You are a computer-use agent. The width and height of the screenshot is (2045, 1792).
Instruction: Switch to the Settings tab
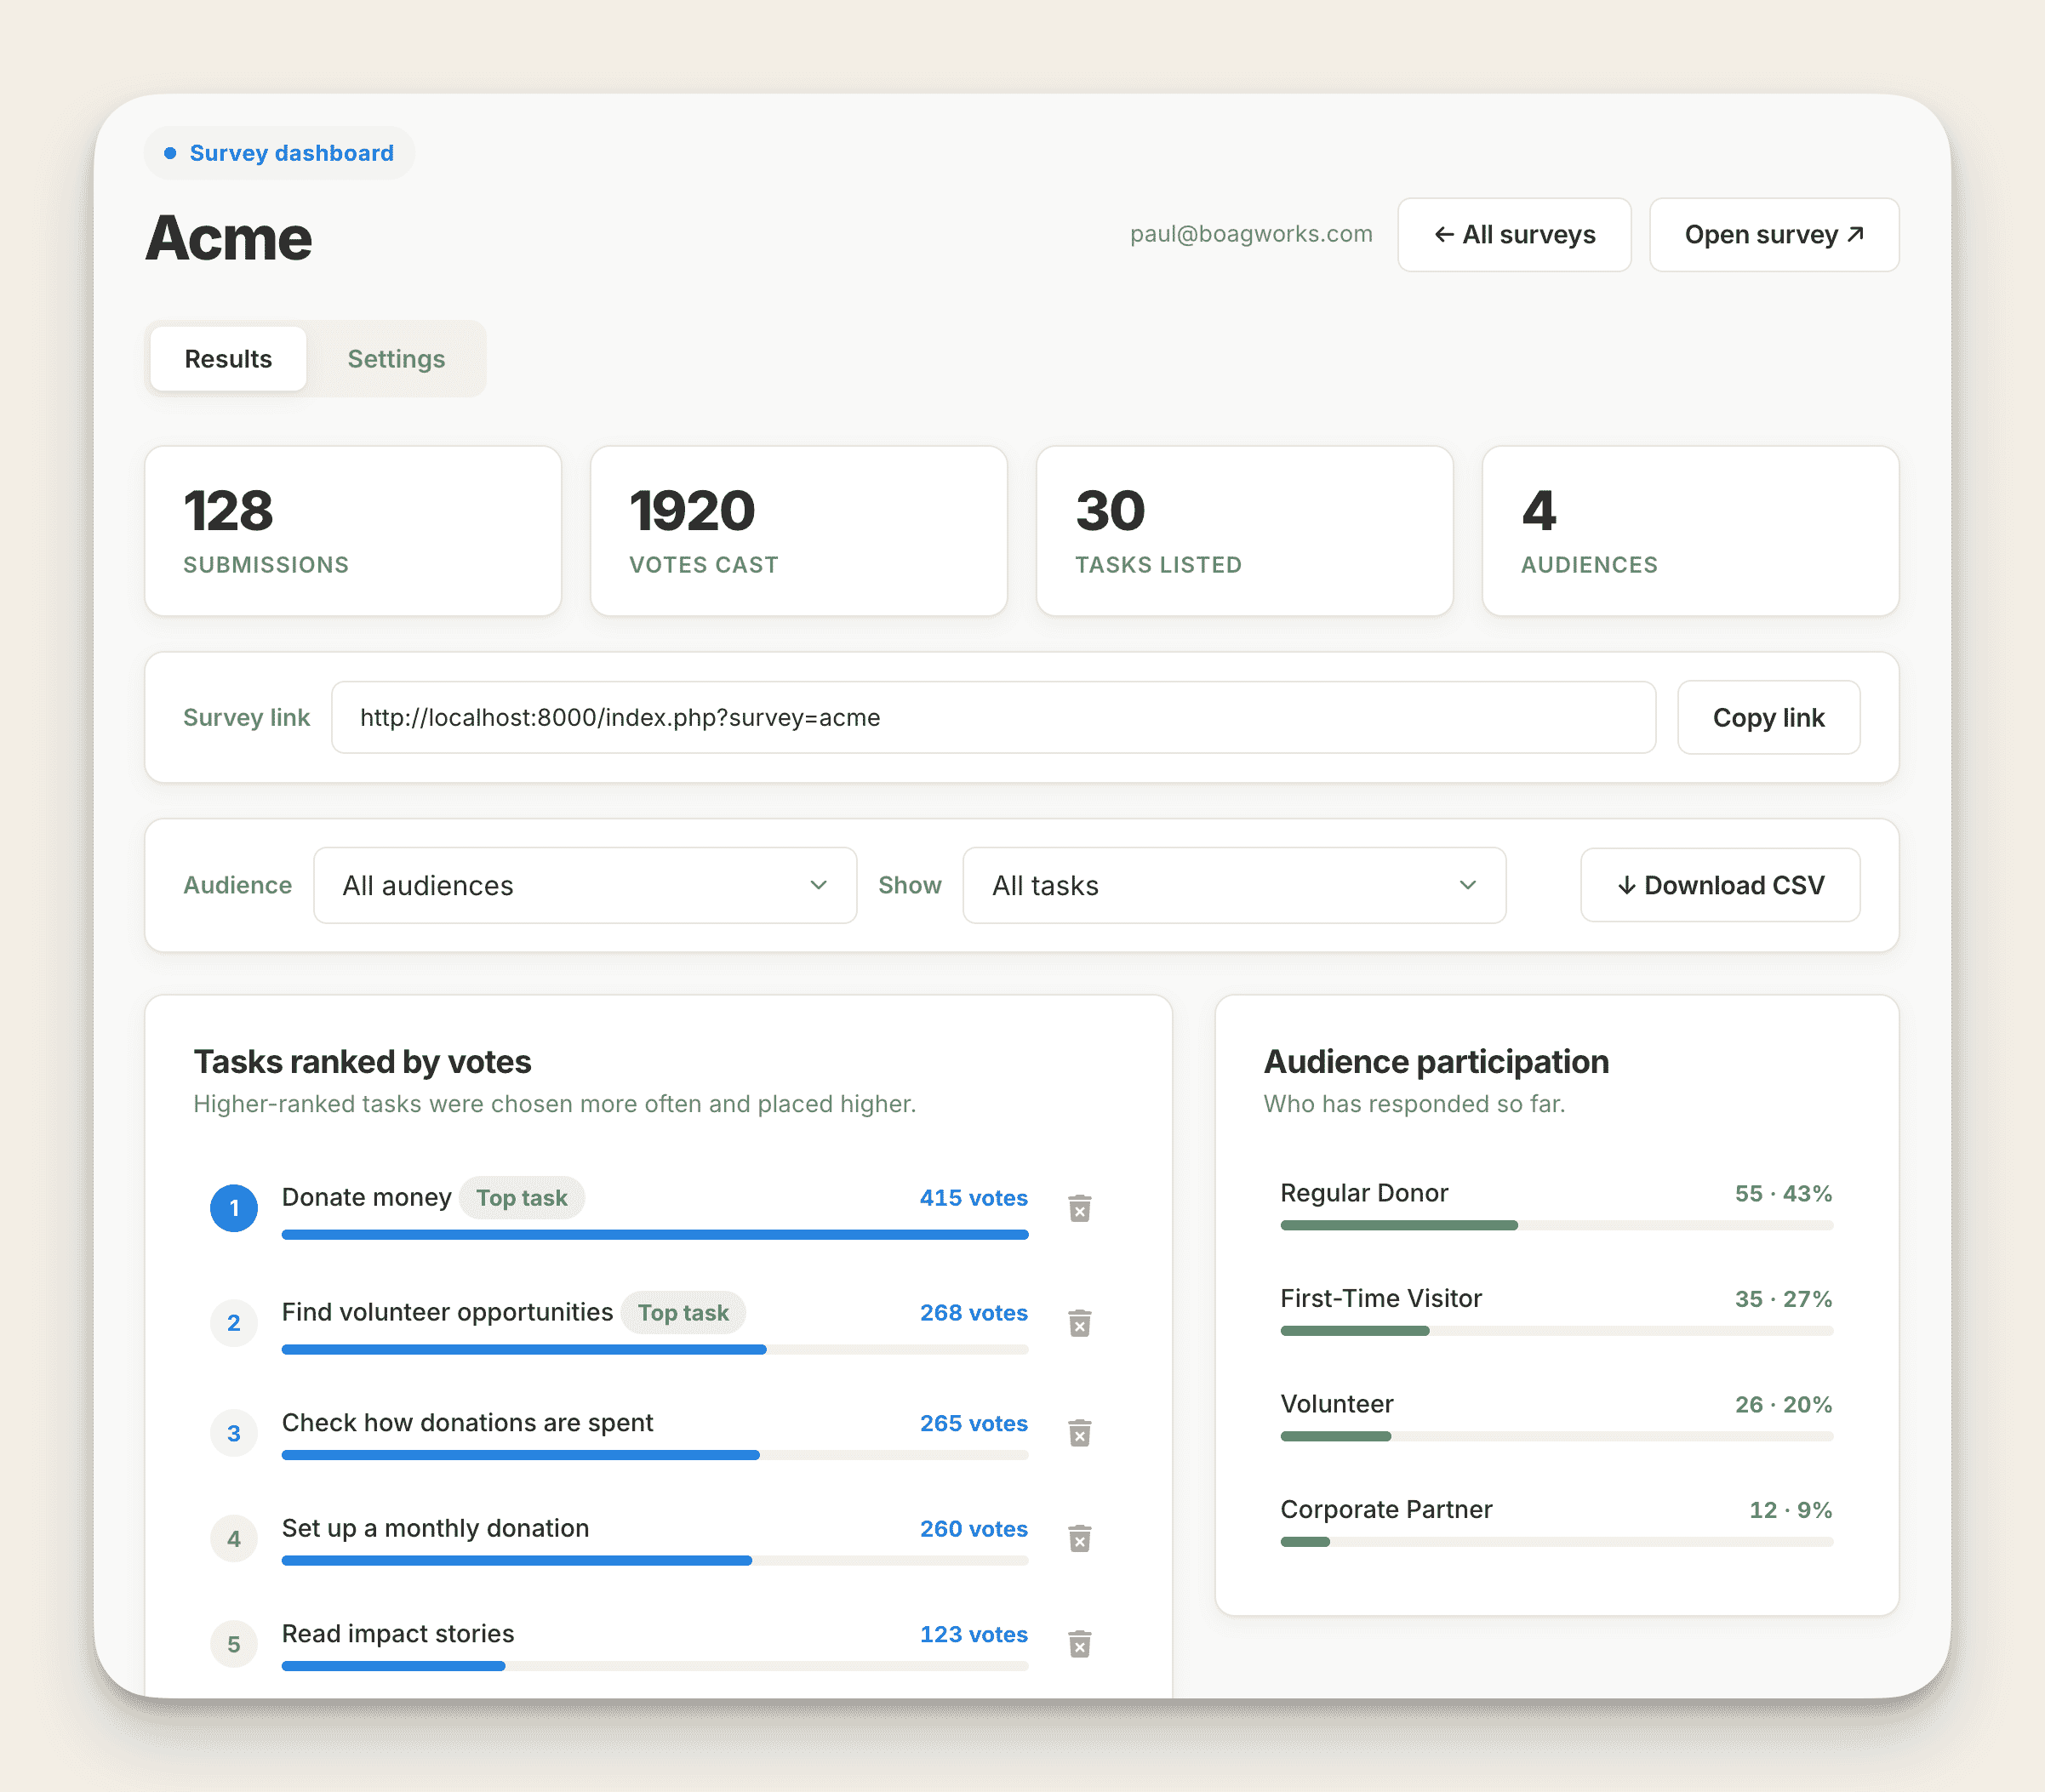pos(396,359)
